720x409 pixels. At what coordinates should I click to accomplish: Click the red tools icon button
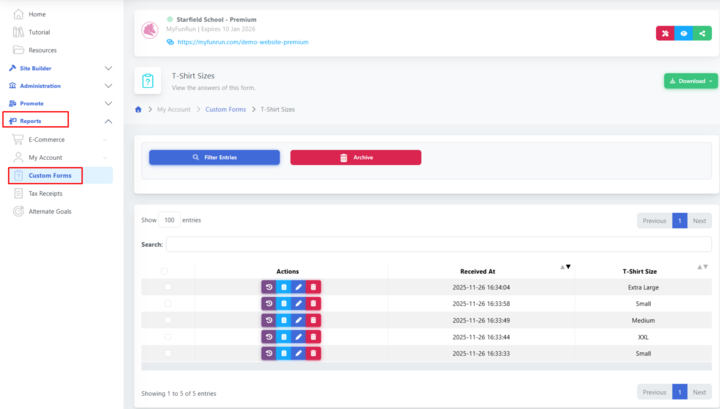(x=664, y=33)
